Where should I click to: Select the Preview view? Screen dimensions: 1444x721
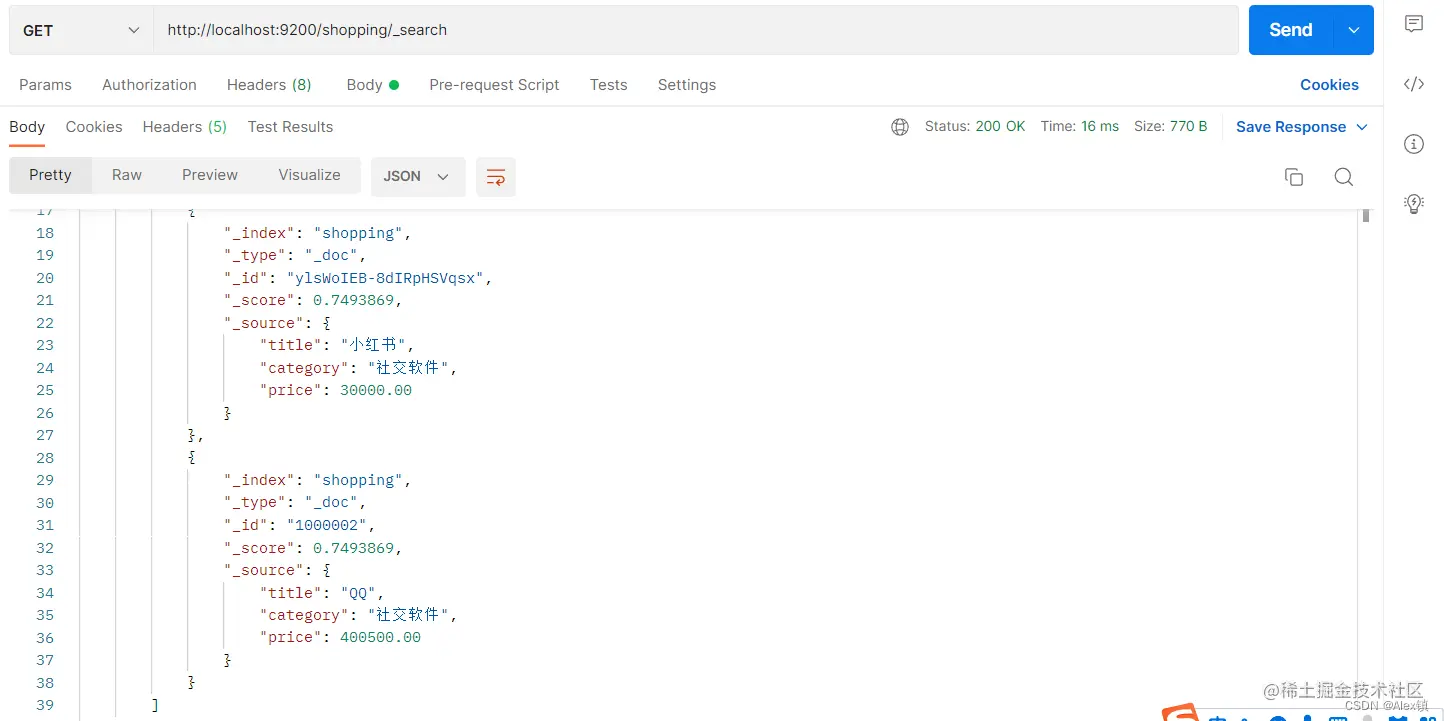210,175
